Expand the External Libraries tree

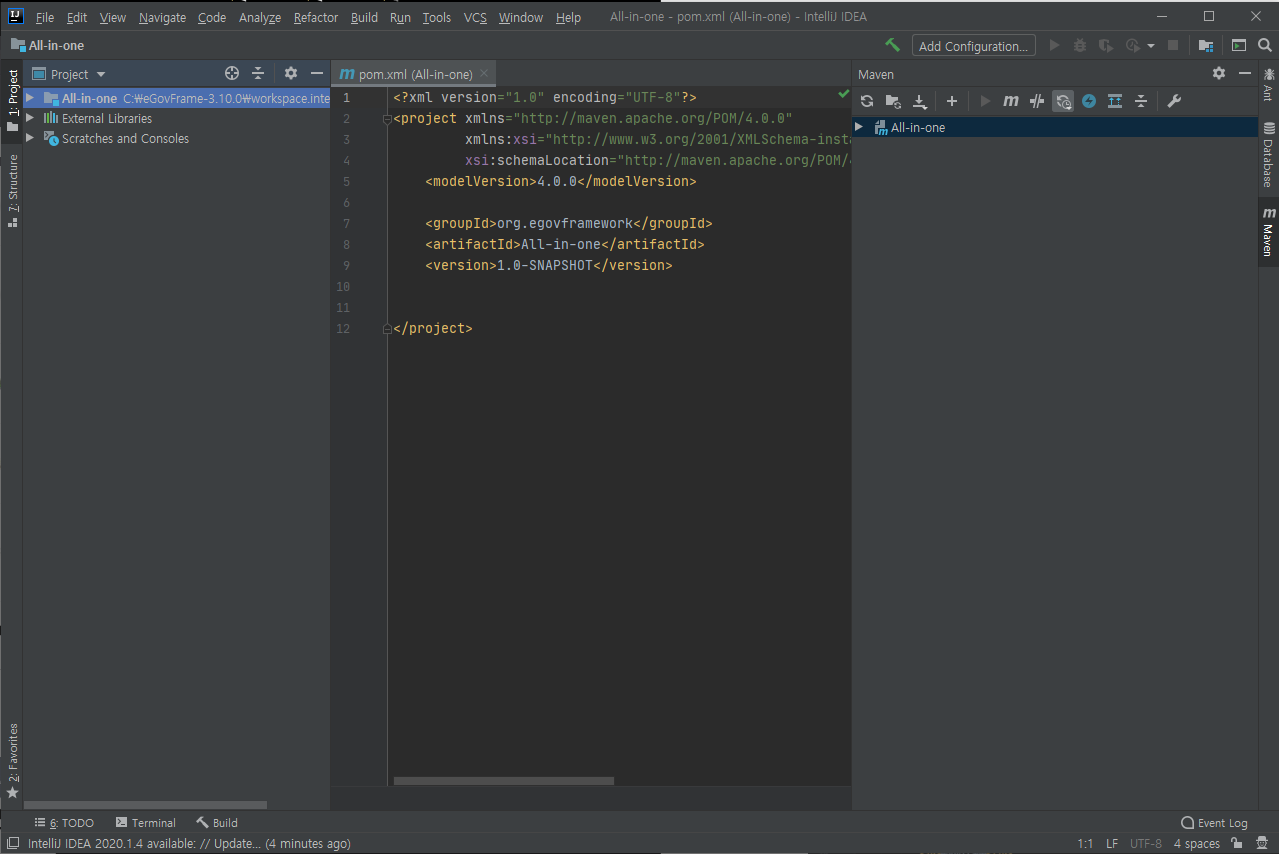click(30, 118)
